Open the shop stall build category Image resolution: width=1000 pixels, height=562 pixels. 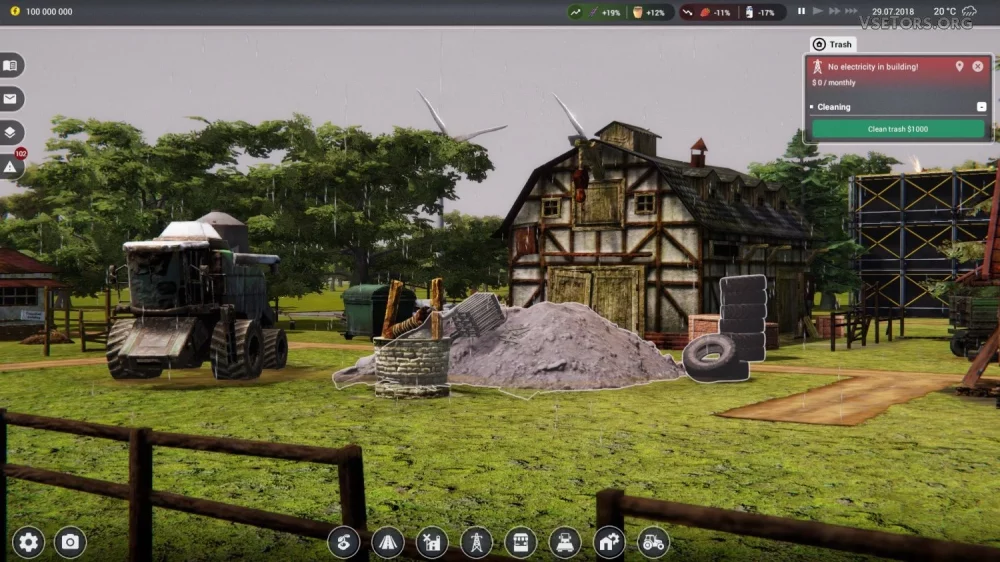pyautogui.click(x=520, y=542)
